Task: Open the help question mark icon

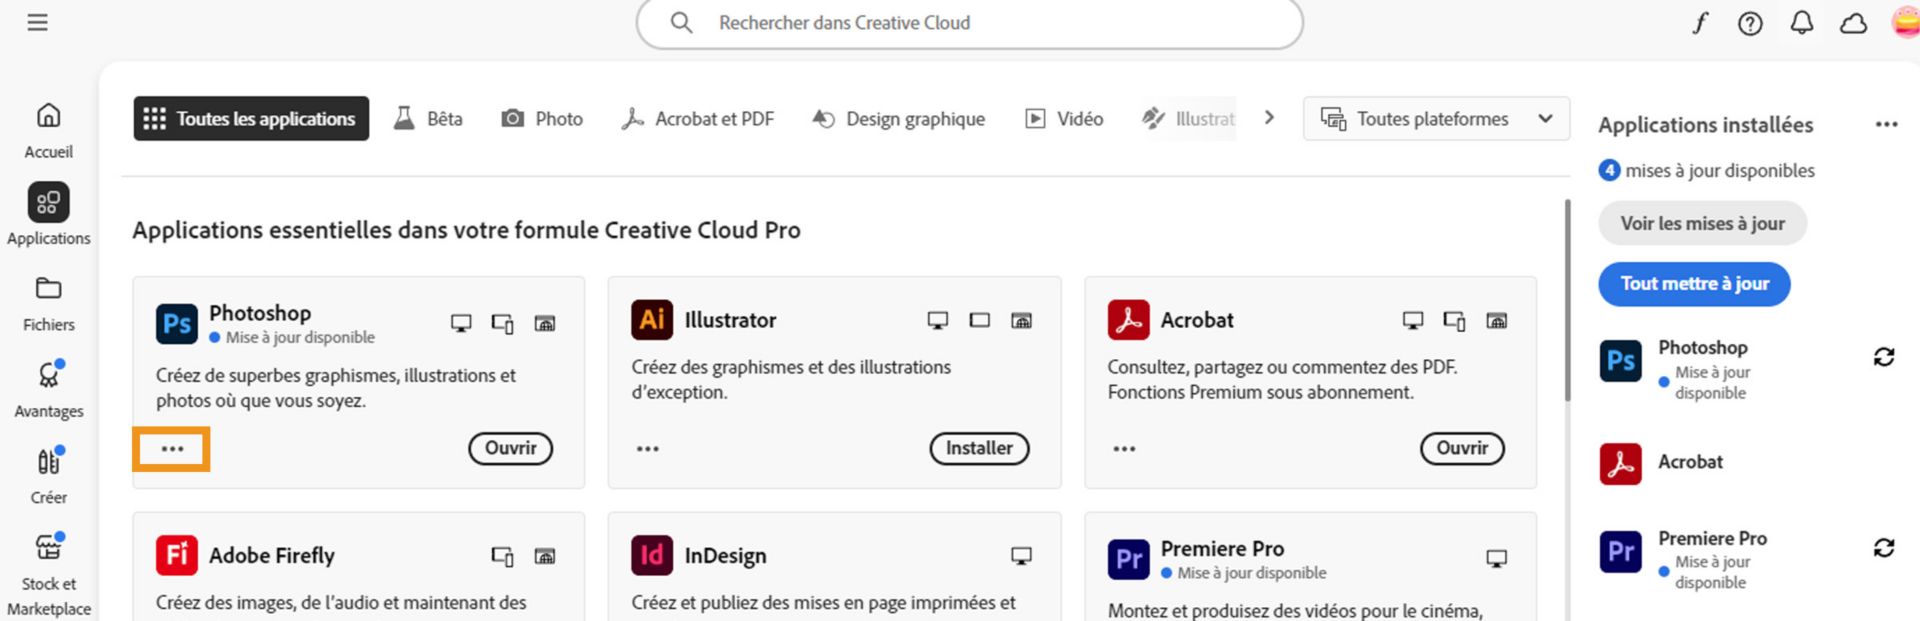Action: pos(1750,23)
